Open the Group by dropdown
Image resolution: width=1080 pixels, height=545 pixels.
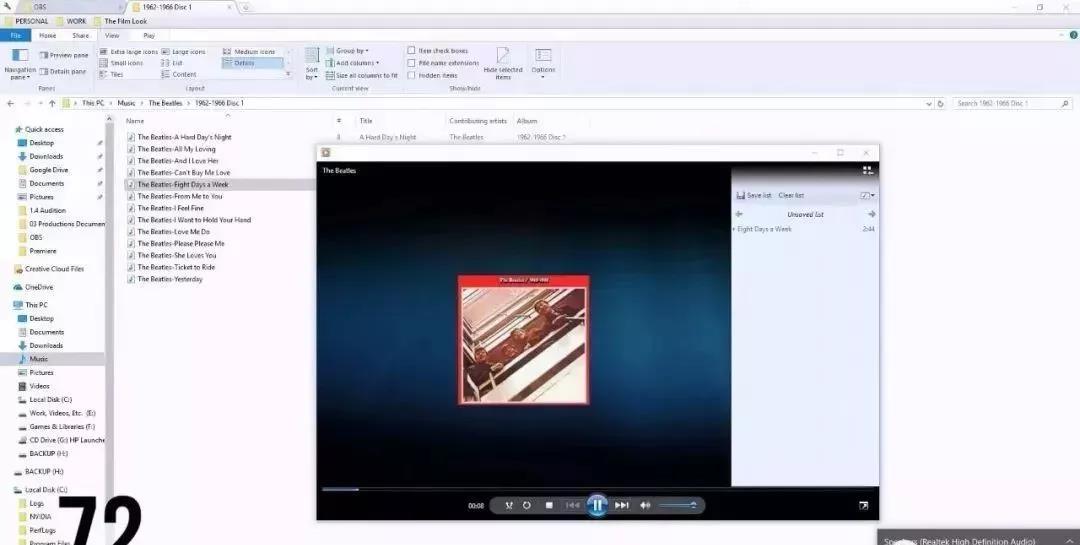pos(351,50)
